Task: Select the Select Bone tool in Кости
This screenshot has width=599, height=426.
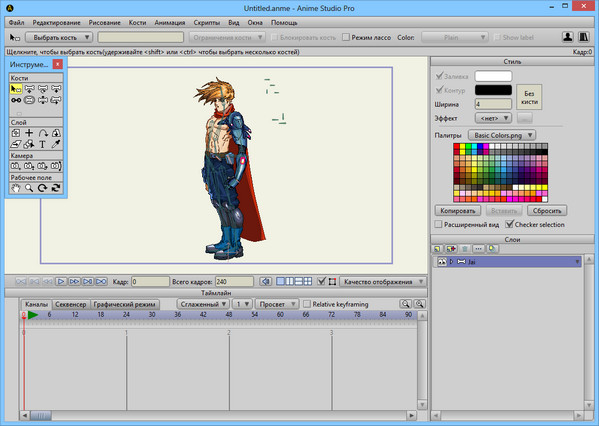Action: coord(16,89)
